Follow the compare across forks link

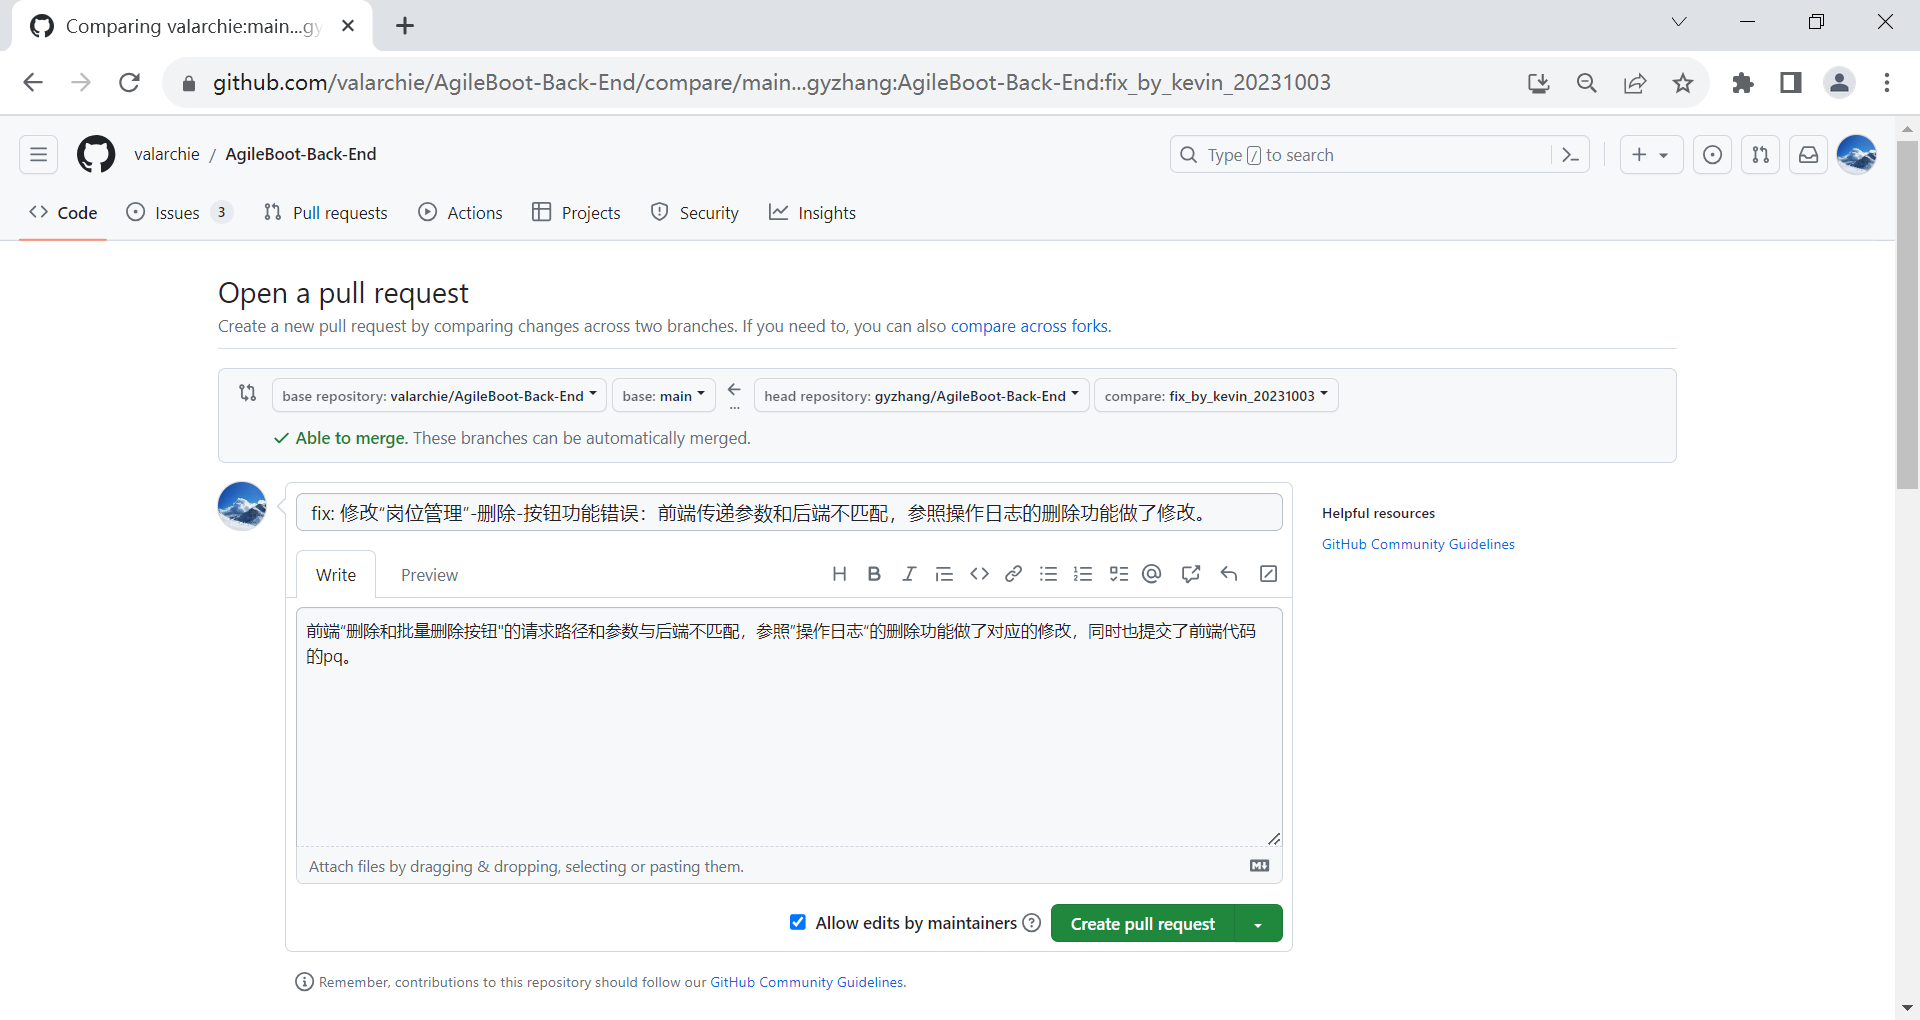1029,326
